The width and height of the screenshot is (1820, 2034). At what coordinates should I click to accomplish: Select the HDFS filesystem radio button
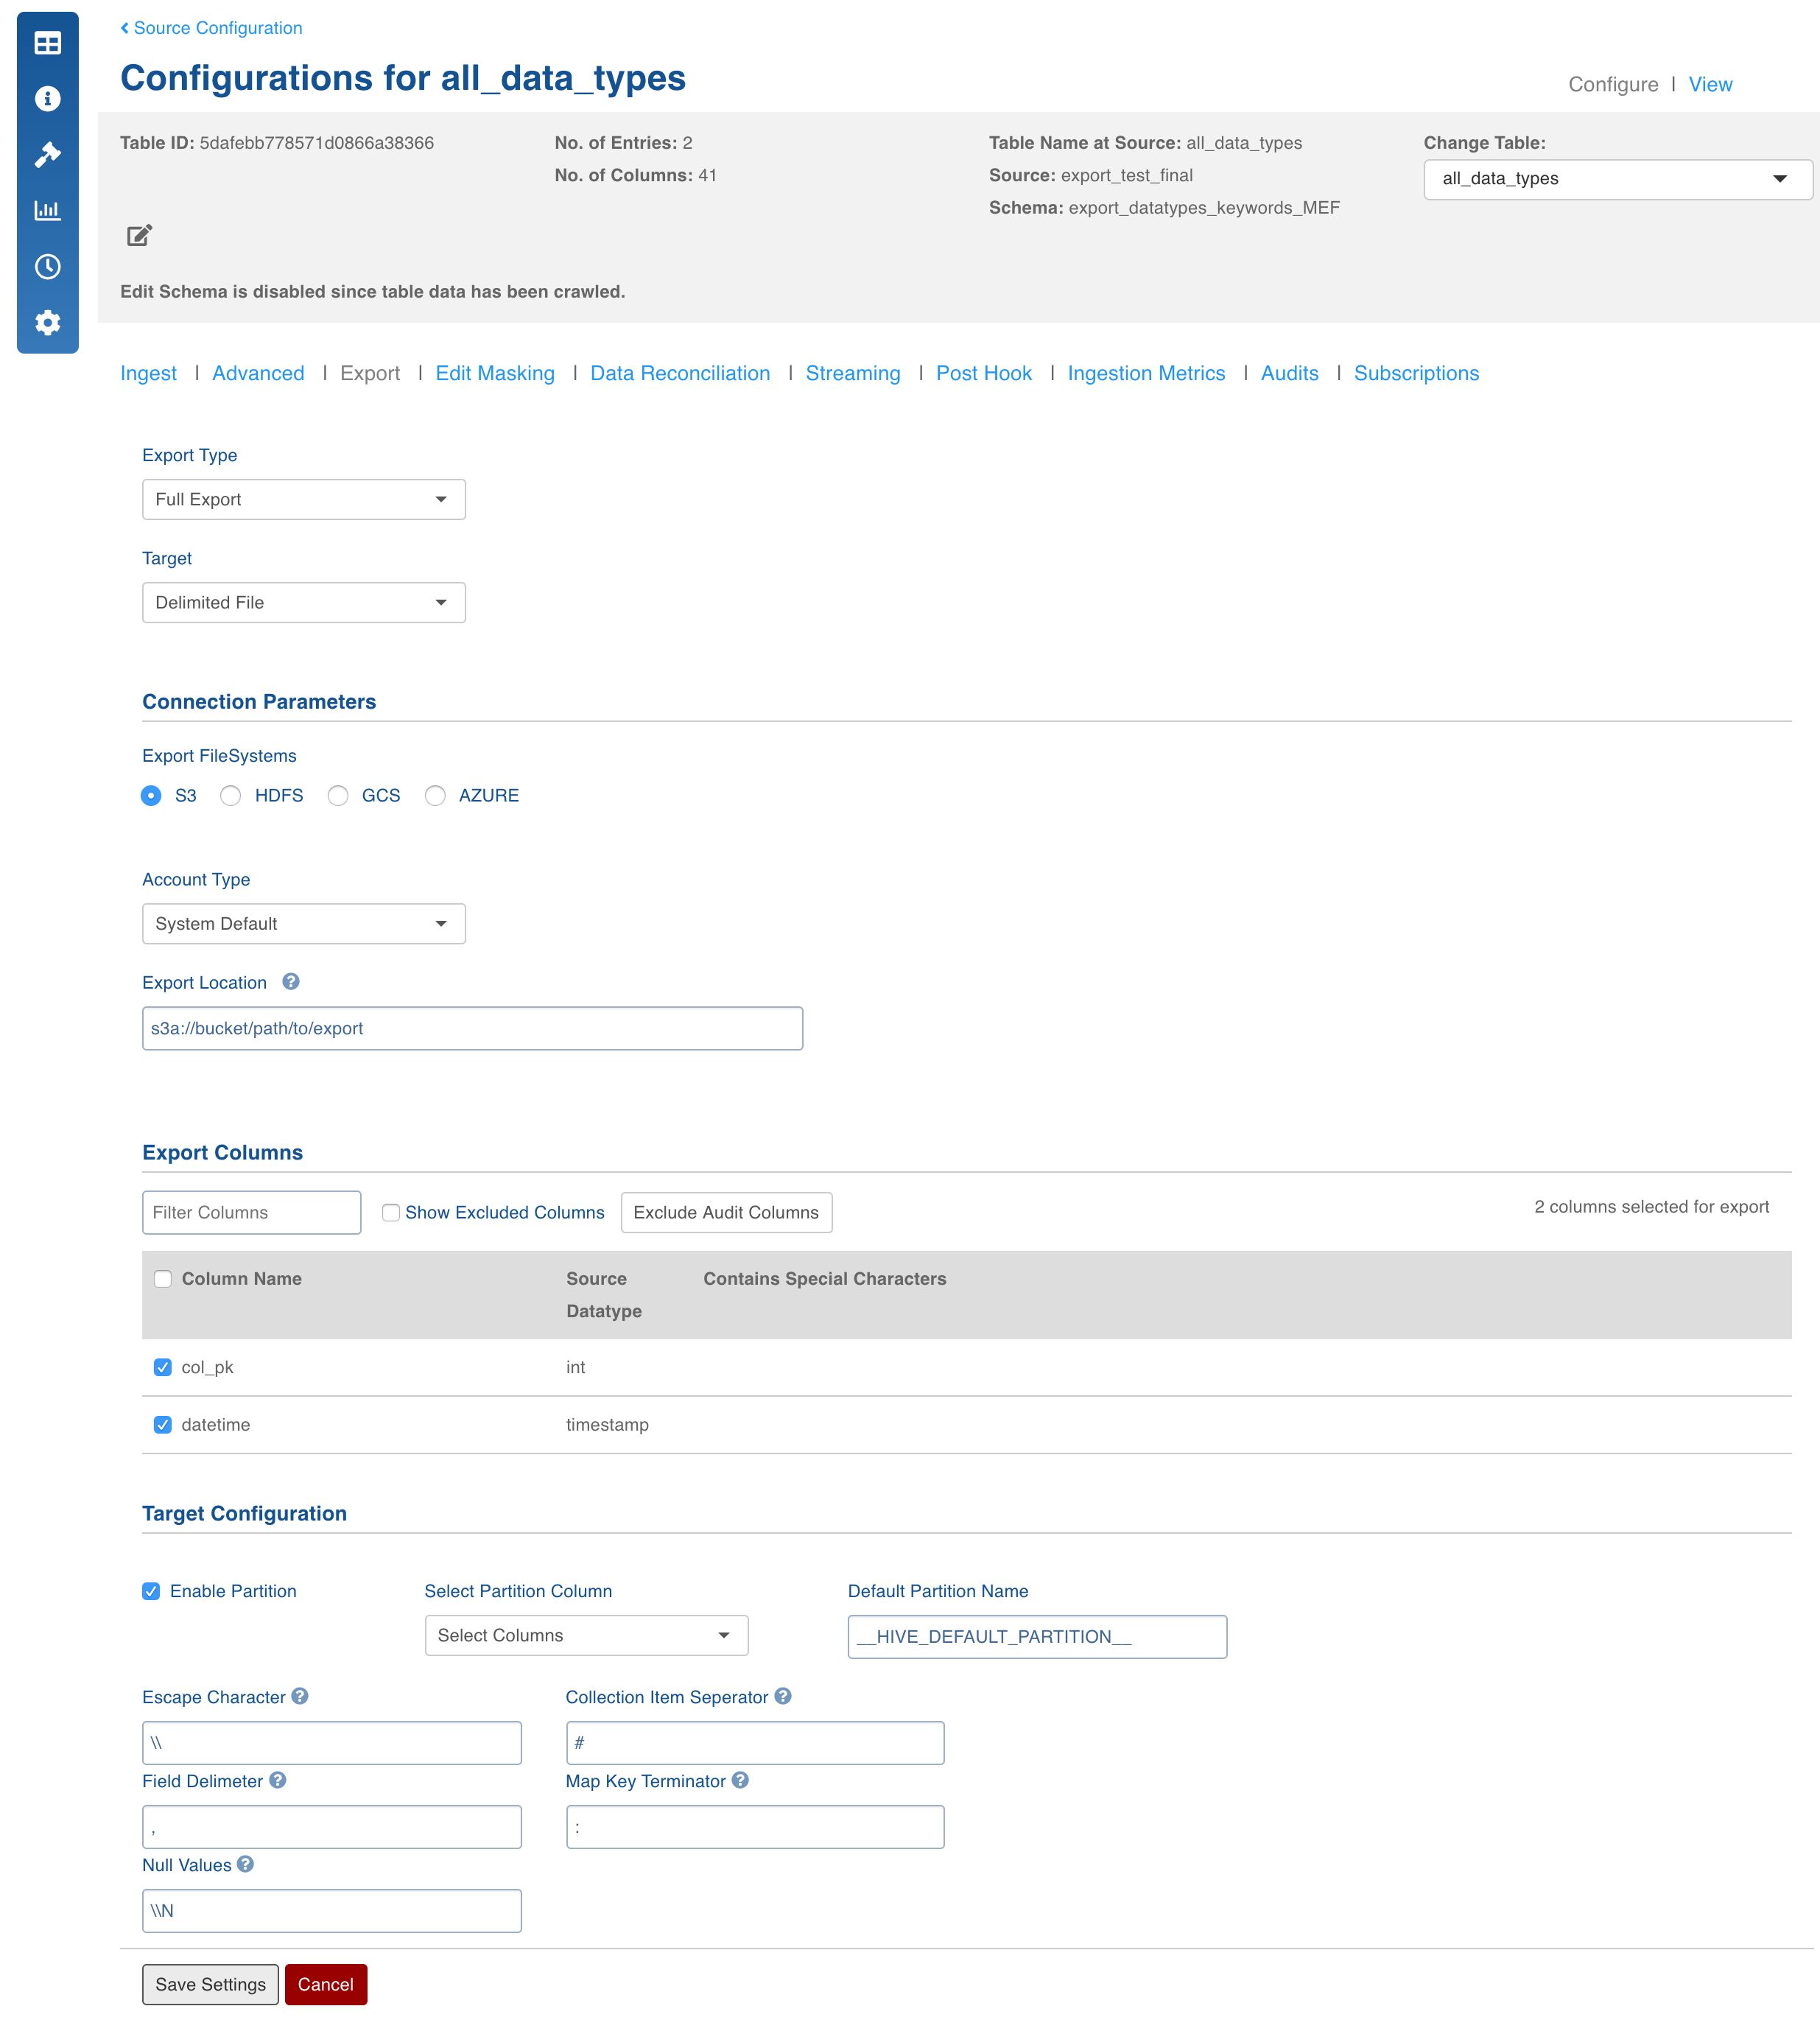pyautogui.click(x=231, y=796)
